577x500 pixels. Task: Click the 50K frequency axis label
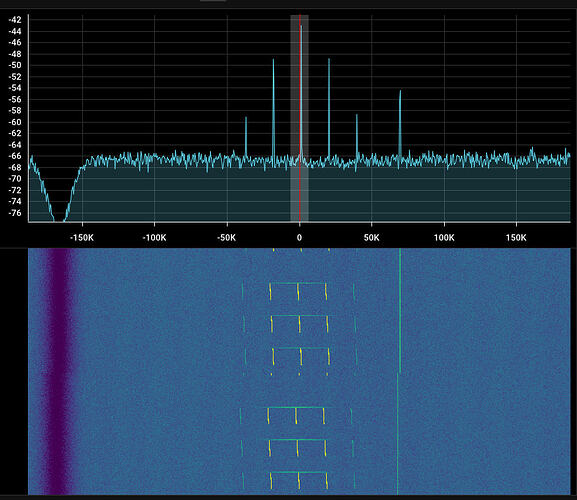(x=371, y=238)
